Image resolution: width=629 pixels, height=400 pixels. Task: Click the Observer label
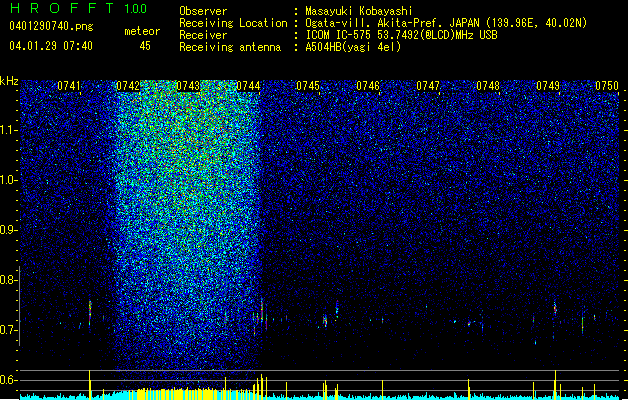[x=203, y=11]
